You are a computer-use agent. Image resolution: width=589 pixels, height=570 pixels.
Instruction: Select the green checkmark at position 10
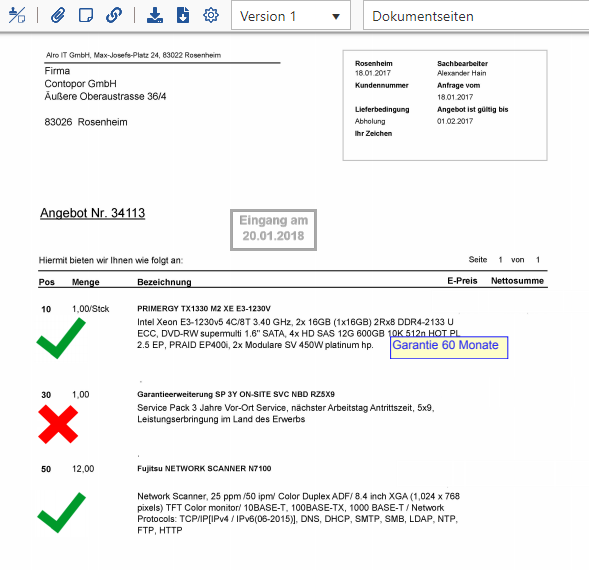coord(61,338)
